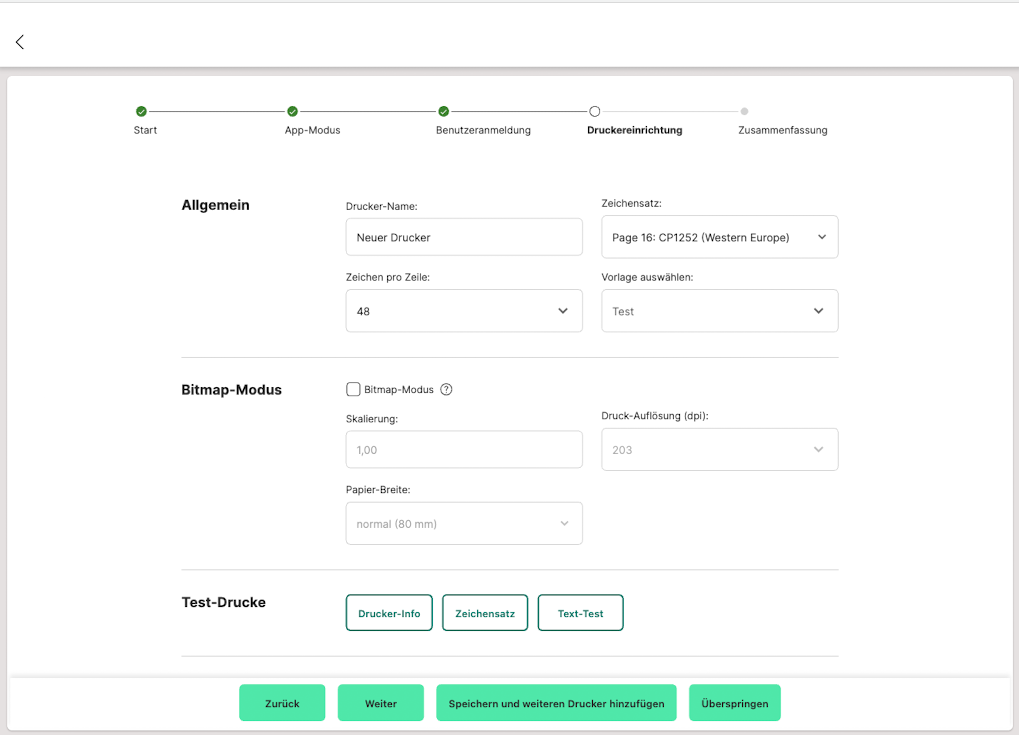Expand the Papier-Breite dropdown
Image resolution: width=1019 pixels, height=735 pixels.
point(464,524)
